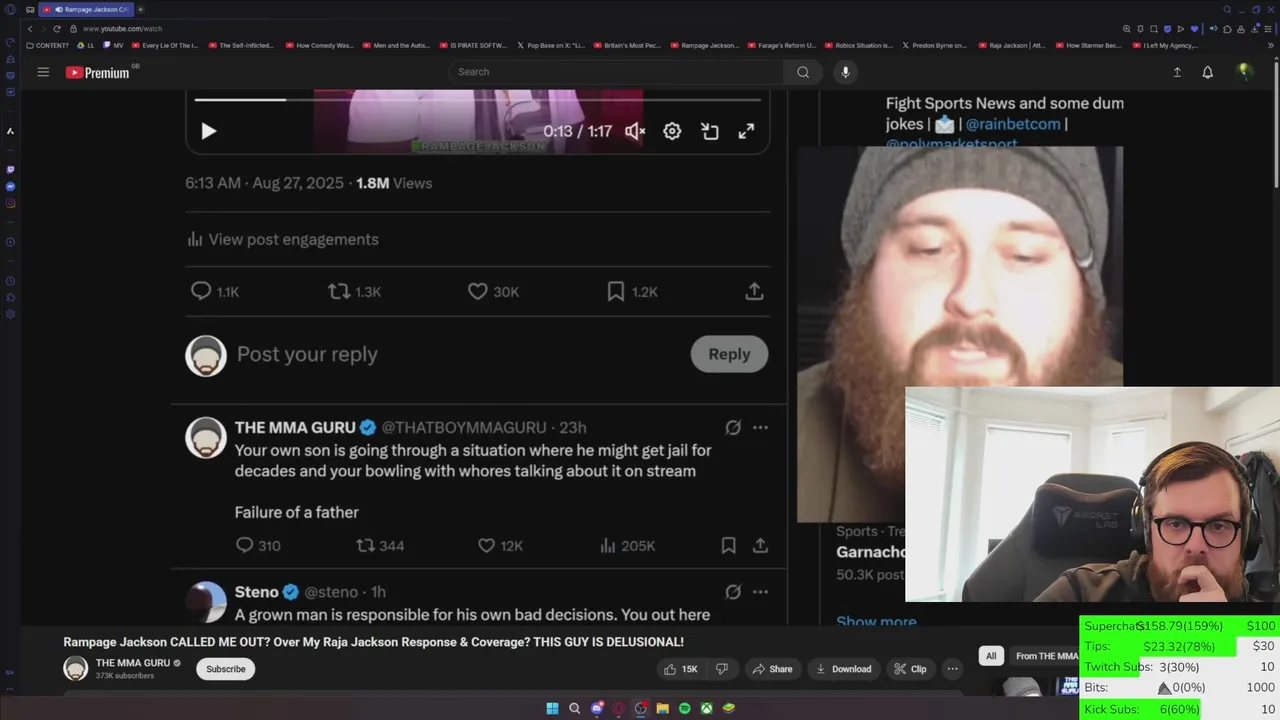Open the YouTube create/upload icon

(x=1177, y=72)
